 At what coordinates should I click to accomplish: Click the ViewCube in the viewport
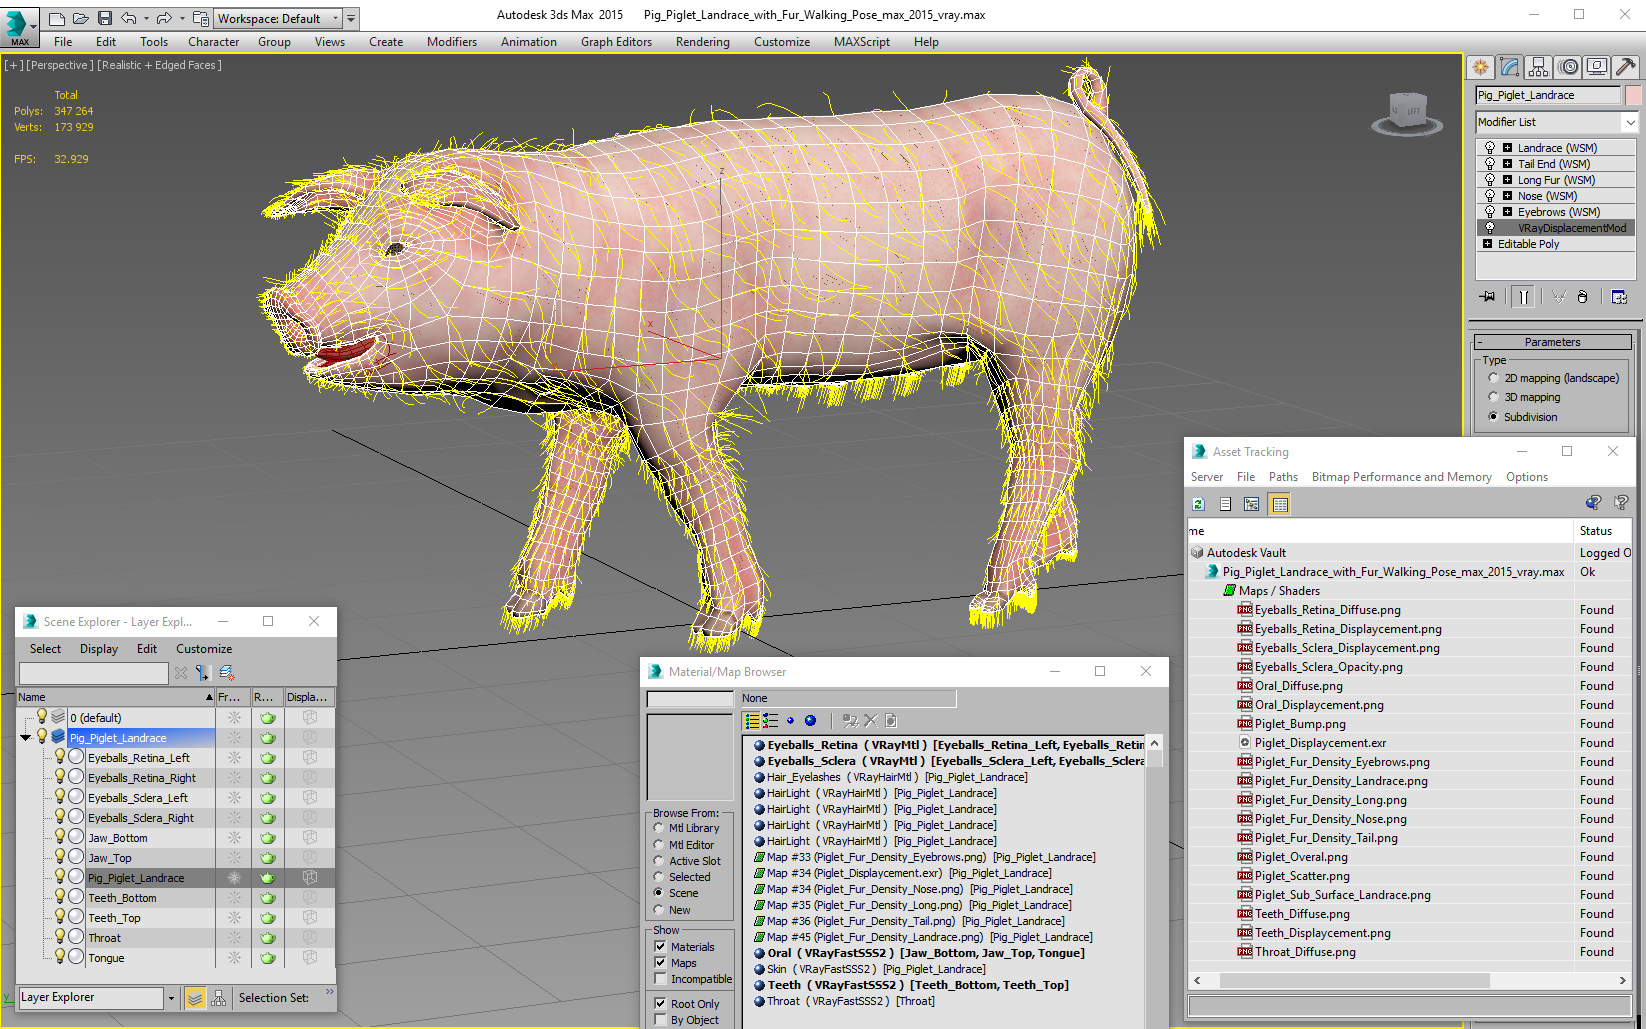tap(1407, 112)
